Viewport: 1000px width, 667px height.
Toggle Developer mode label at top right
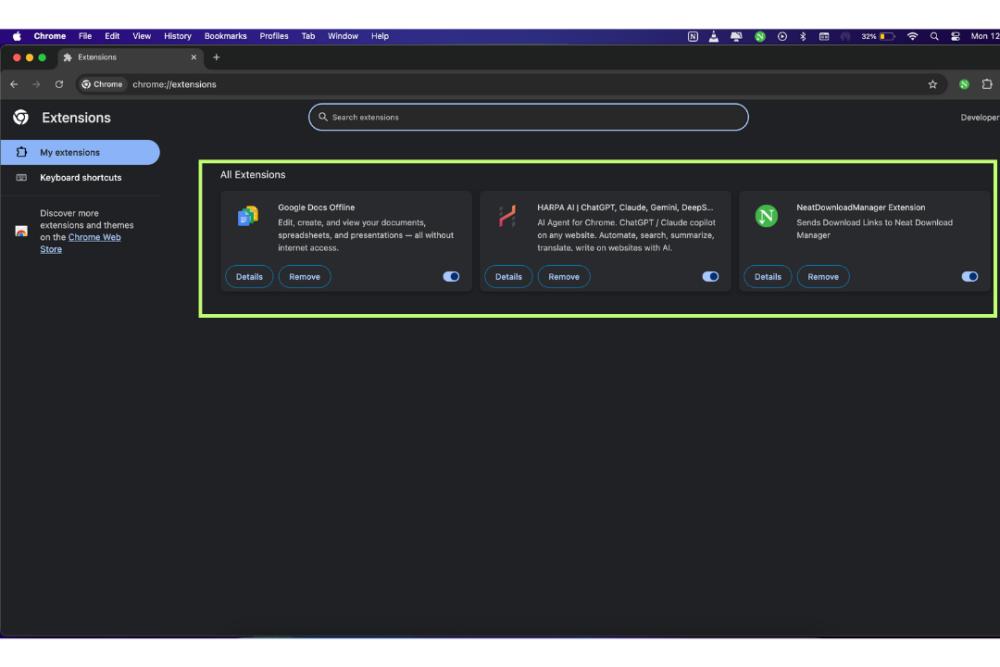pos(980,117)
